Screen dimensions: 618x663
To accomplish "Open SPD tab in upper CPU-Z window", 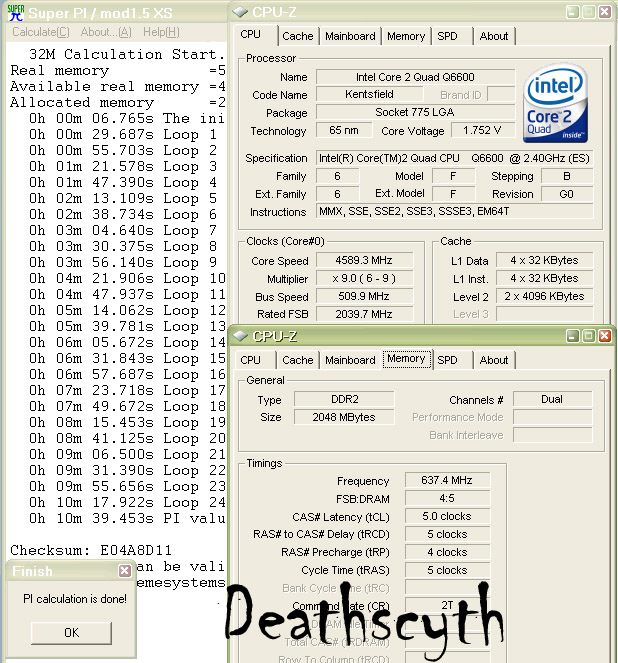I will click(x=448, y=36).
